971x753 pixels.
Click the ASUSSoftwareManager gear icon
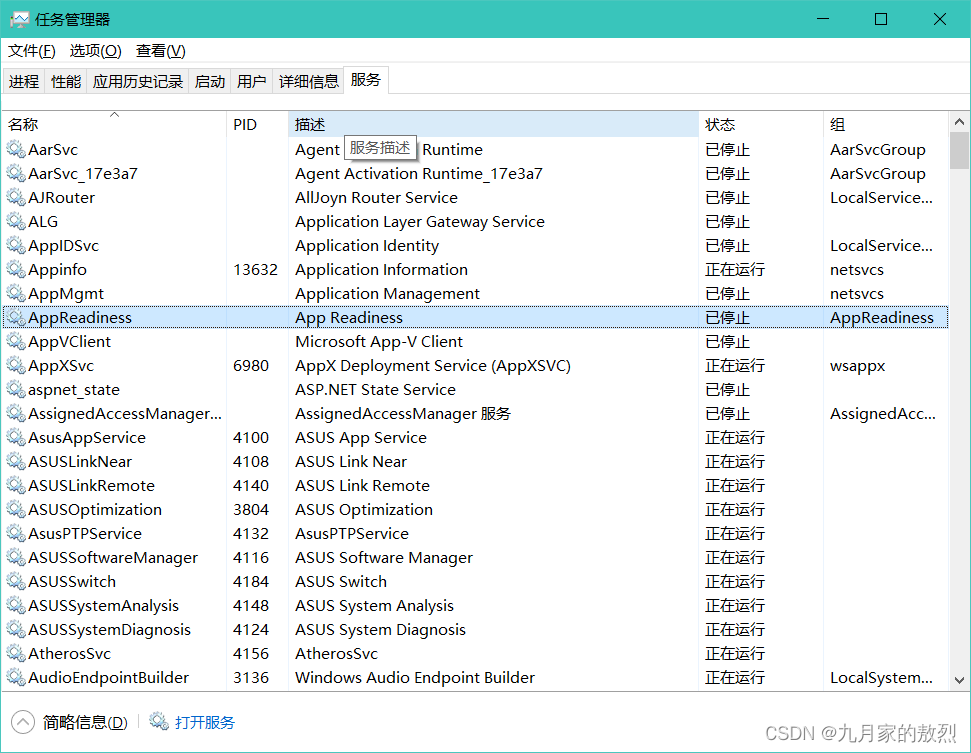click(x=16, y=557)
